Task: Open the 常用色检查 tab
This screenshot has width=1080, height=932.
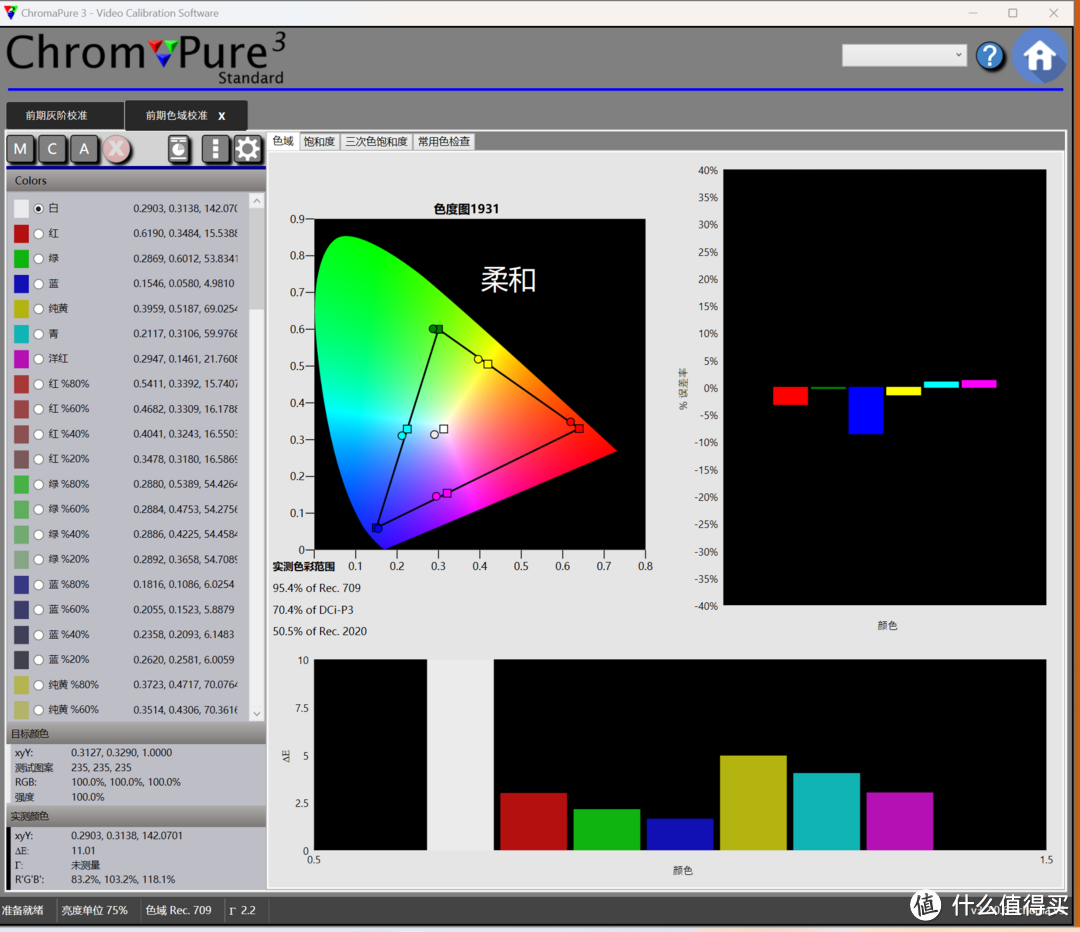Action: click(x=444, y=141)
